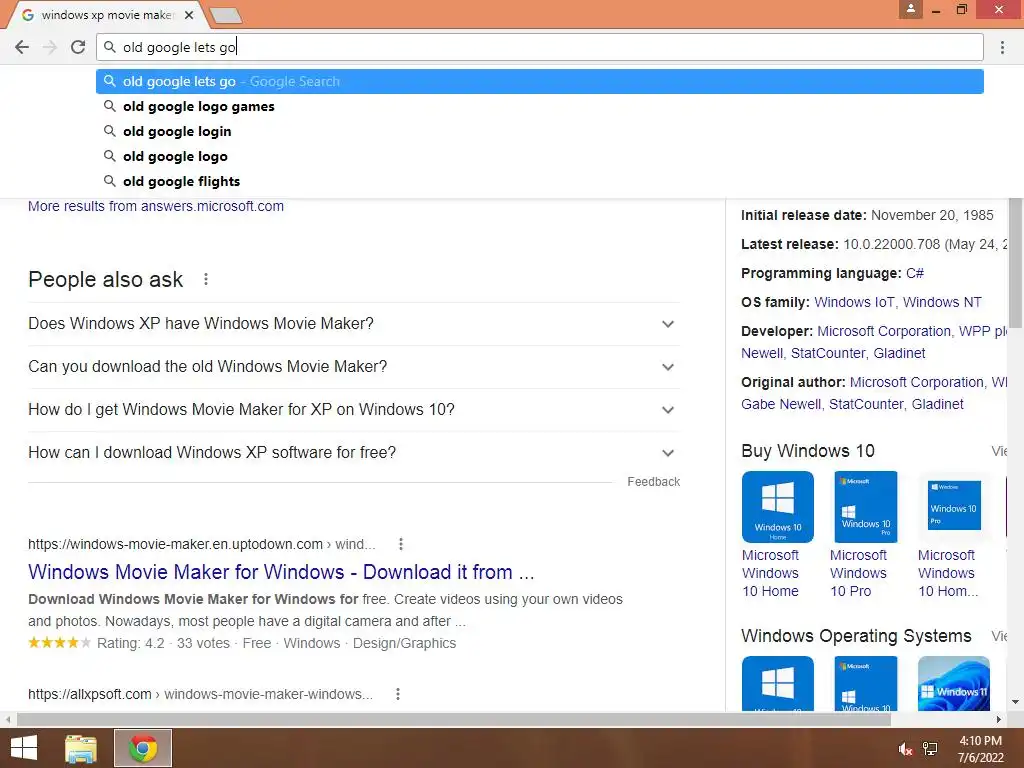
Task: Click the Chrome icon in the taskbar
Action: coord(142,748)
